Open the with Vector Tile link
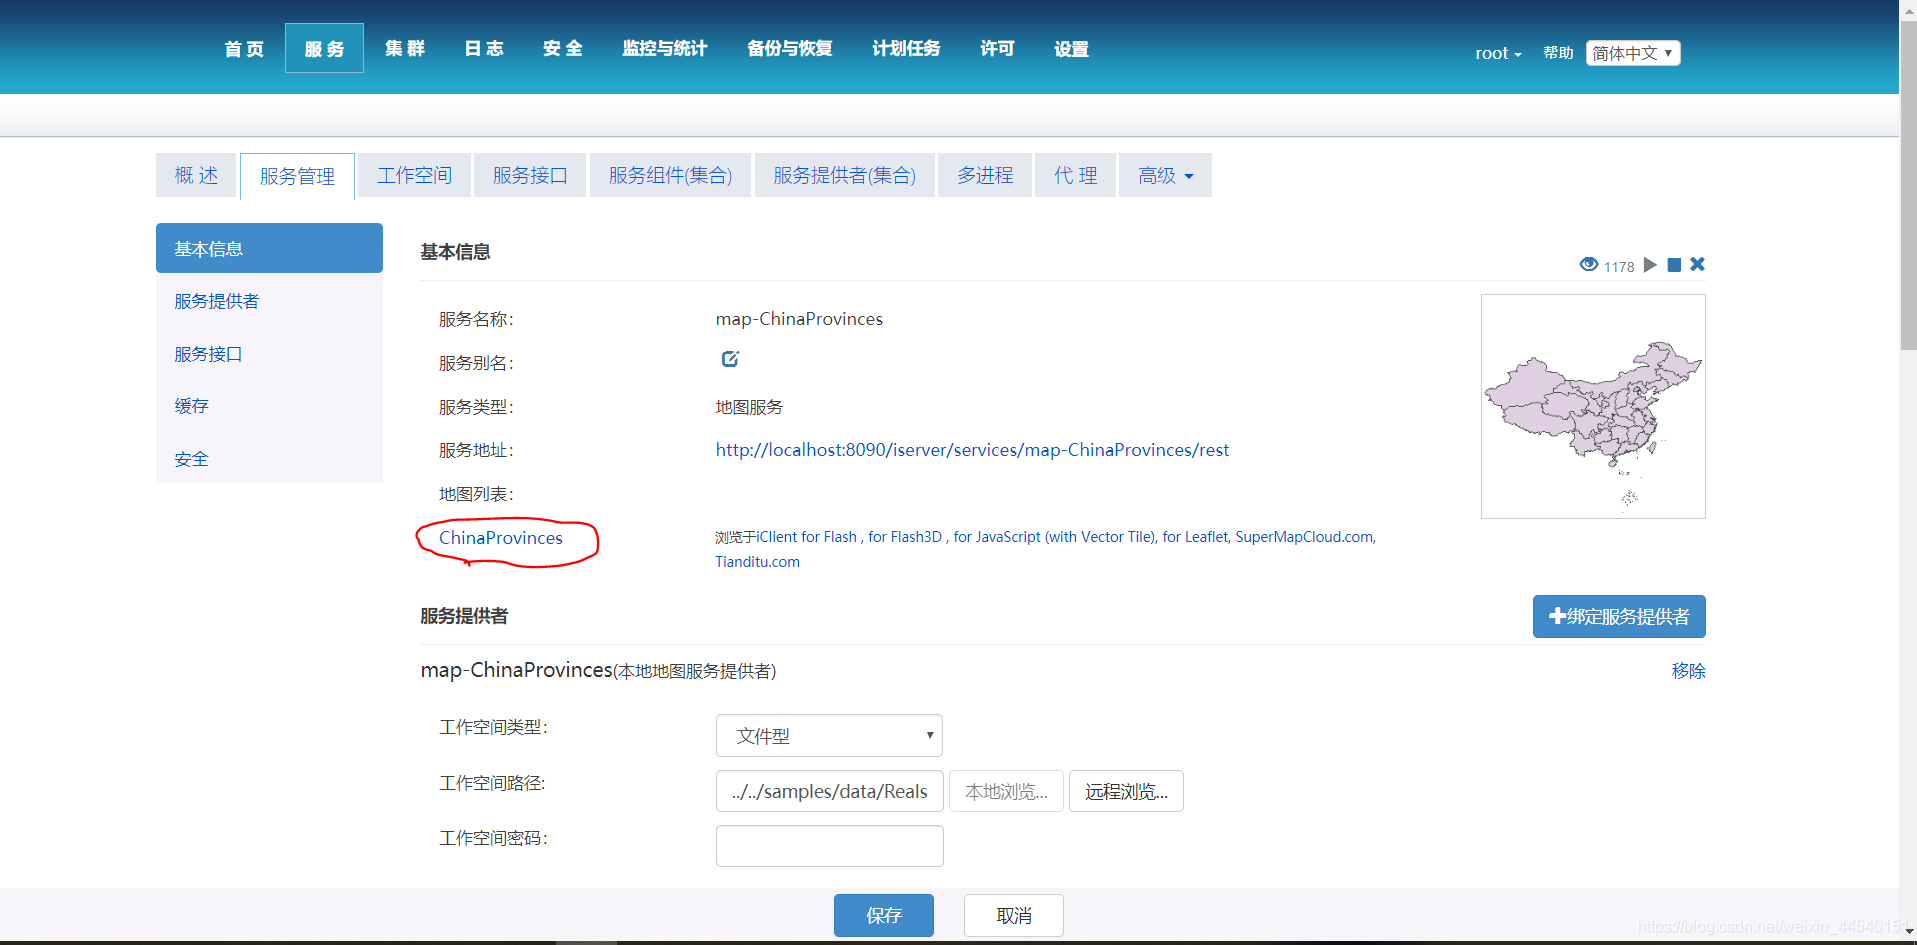This screenshot has height=945, width=1917. [1101, 537]
